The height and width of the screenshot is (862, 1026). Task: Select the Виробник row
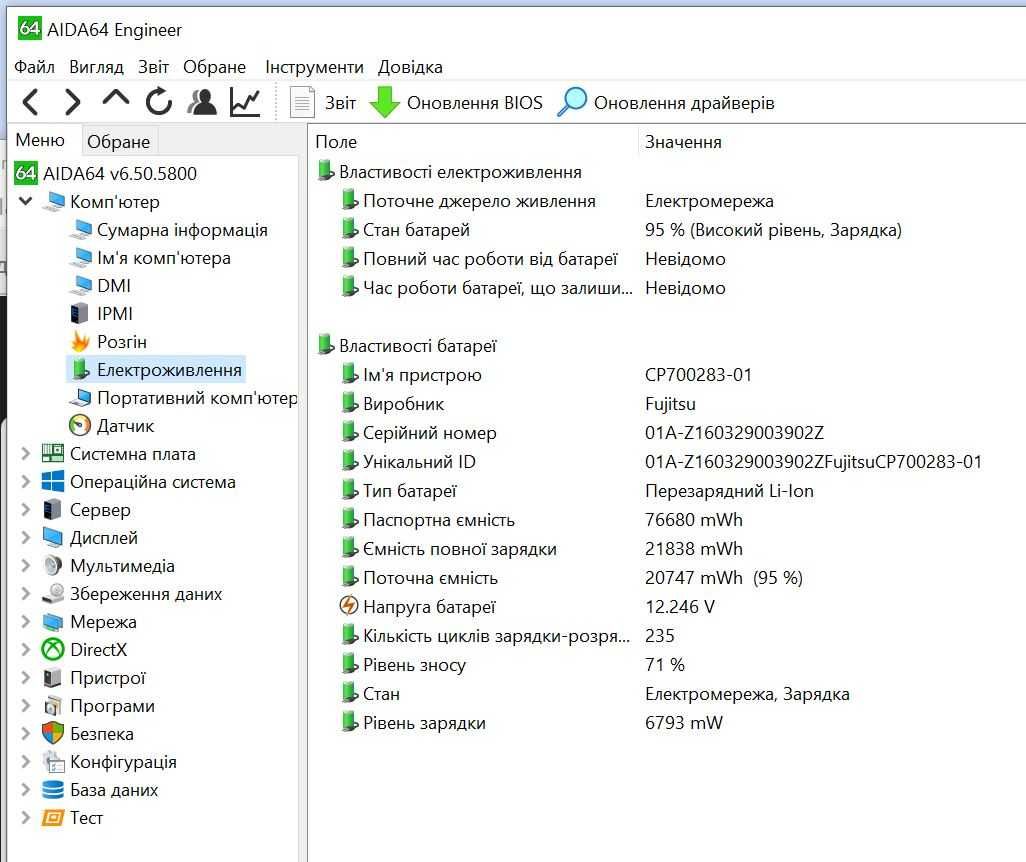[403, 404]
